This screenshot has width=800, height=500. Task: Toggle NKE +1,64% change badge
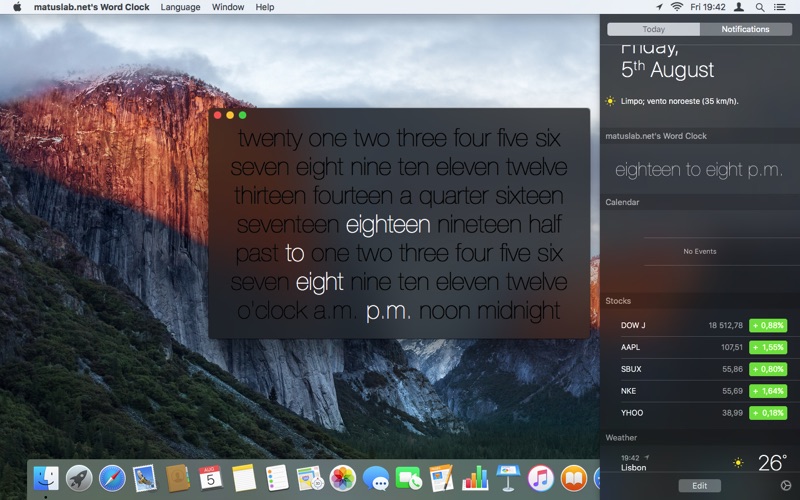click(x=768, y=391)
